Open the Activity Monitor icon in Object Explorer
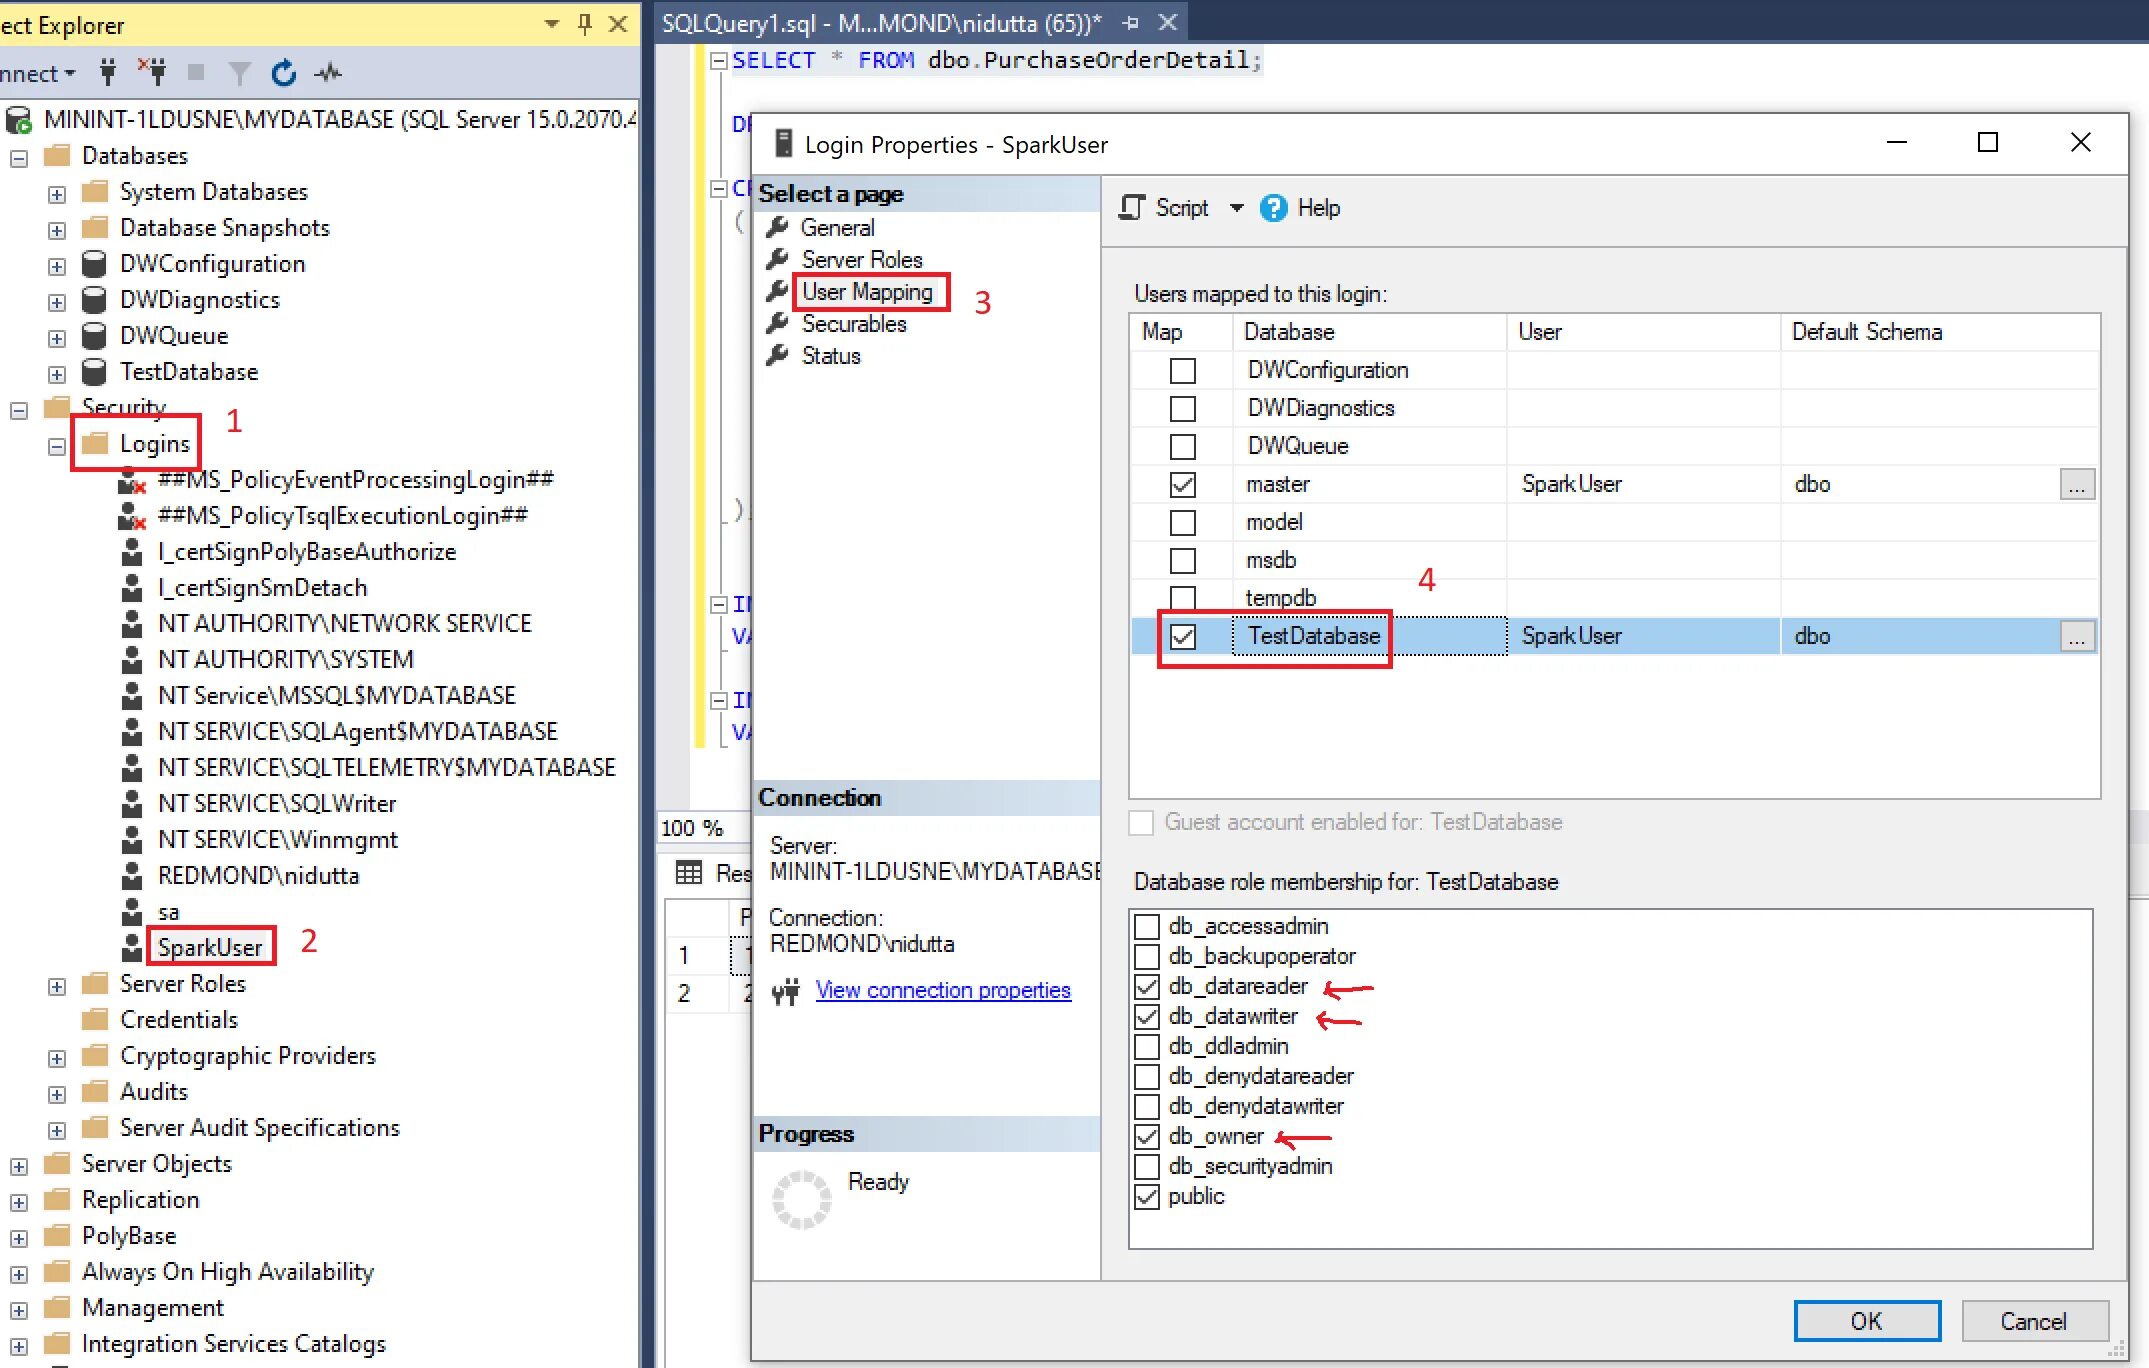Image resolution: width=2149 pixels, height=1368 pixels. pyautogui.click(x=328, y=72)
